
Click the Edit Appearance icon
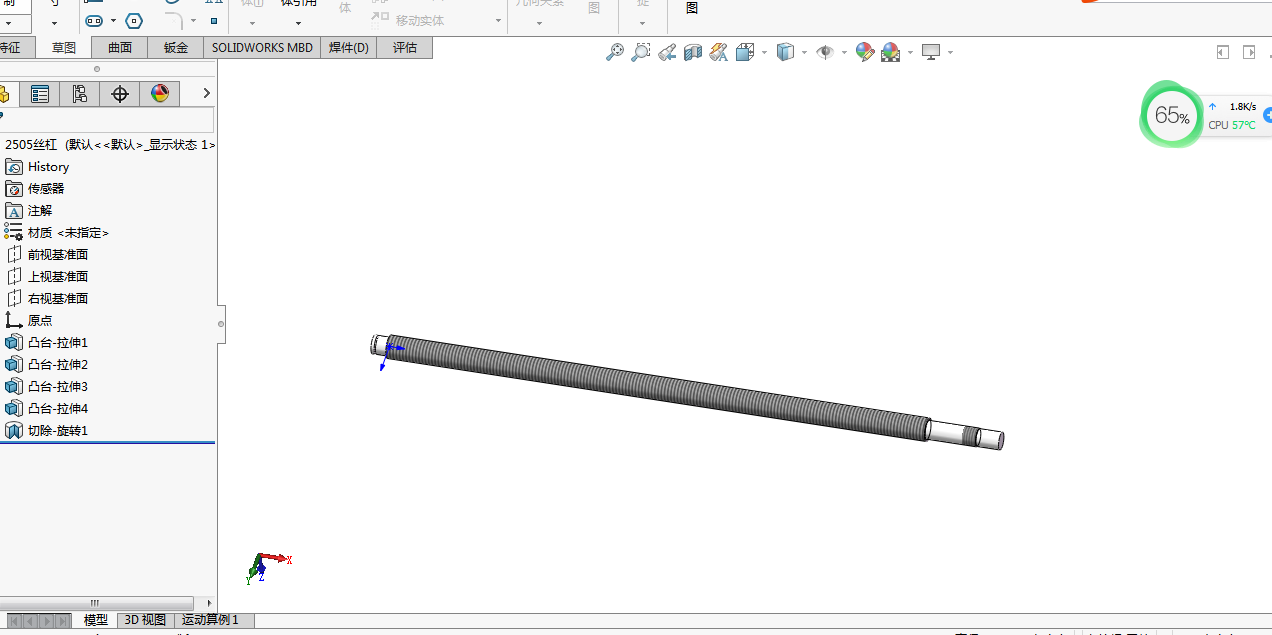865,52
